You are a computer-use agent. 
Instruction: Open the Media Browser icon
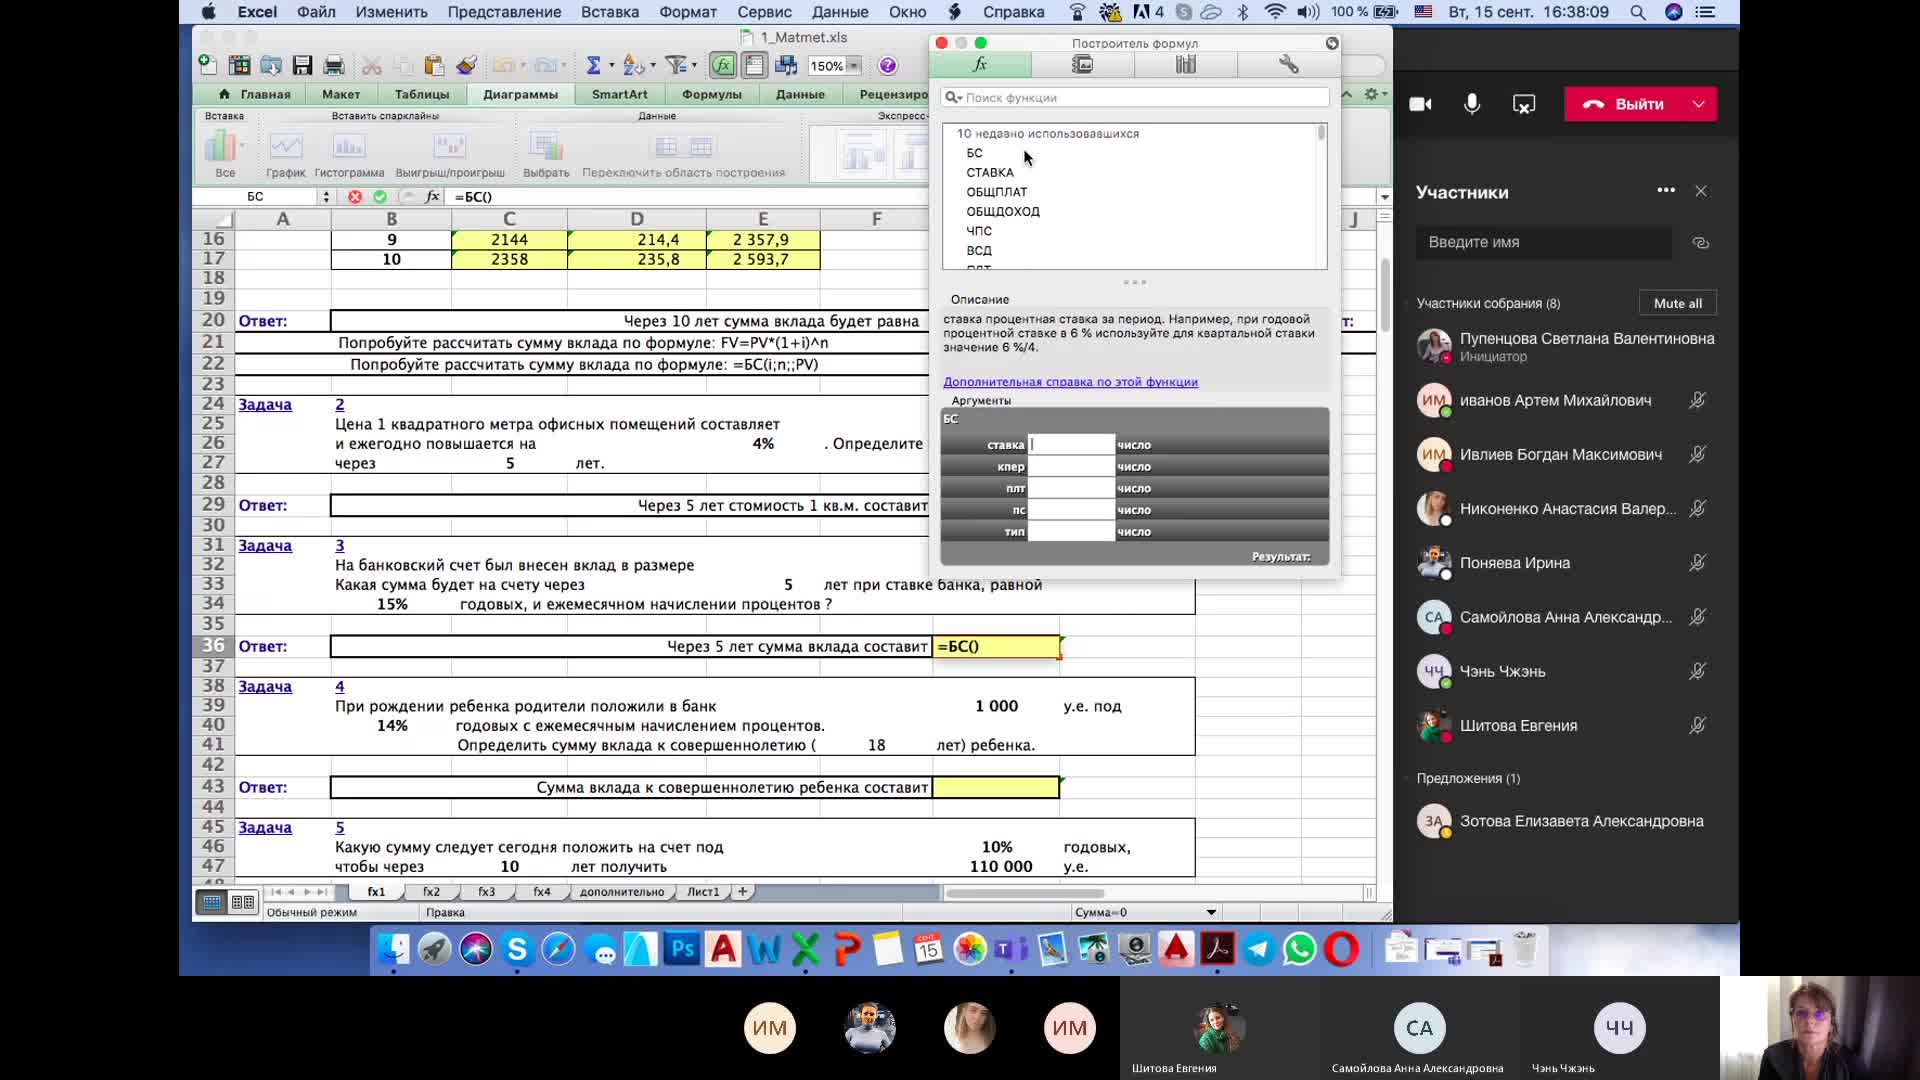(787, 66)
